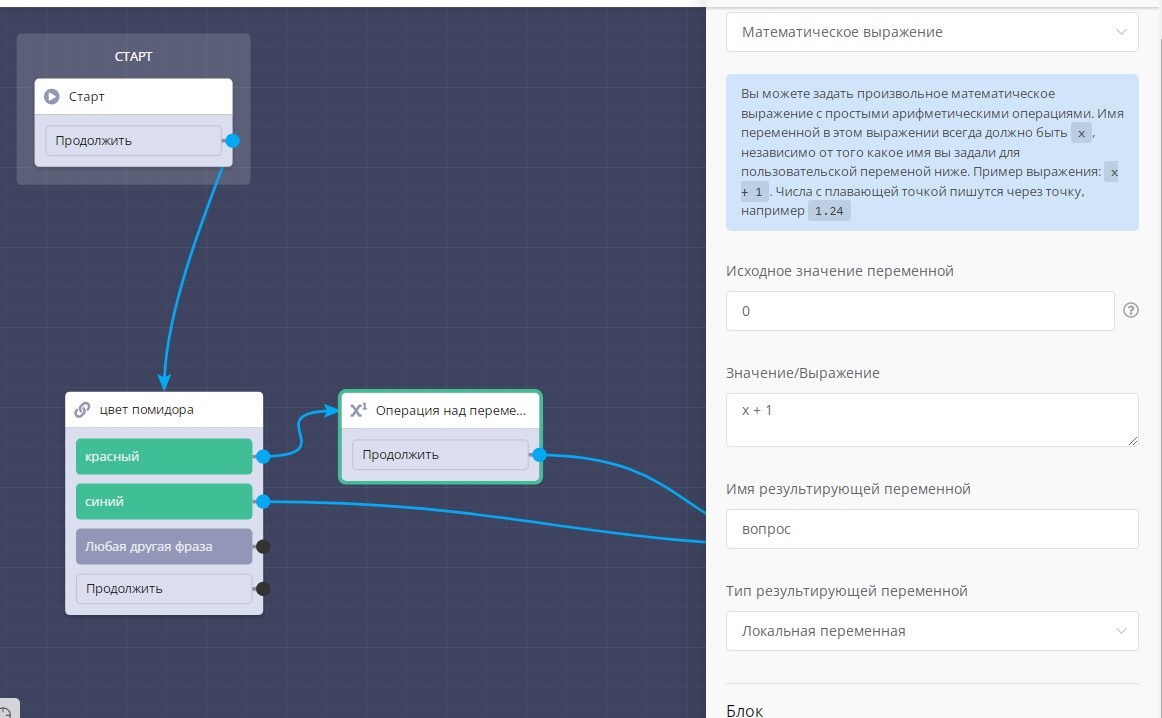This screenshot has width=1162, height=718.
Task: Select the Операция над переменной block header
Action: tap(449, 409)
